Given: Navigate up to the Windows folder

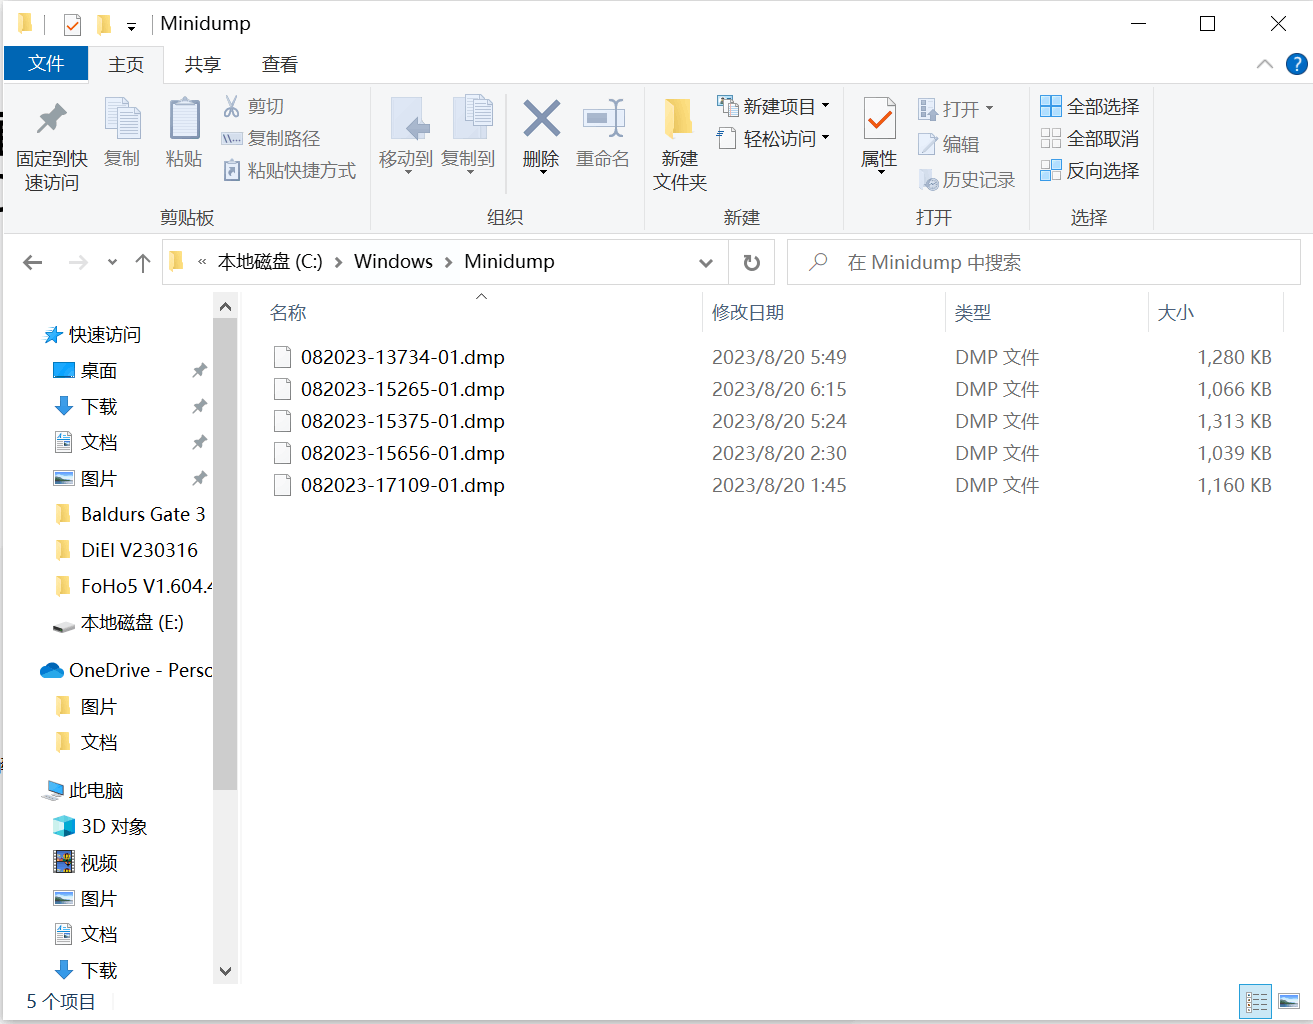Looking at the screenshot, I should click(142, 262).
